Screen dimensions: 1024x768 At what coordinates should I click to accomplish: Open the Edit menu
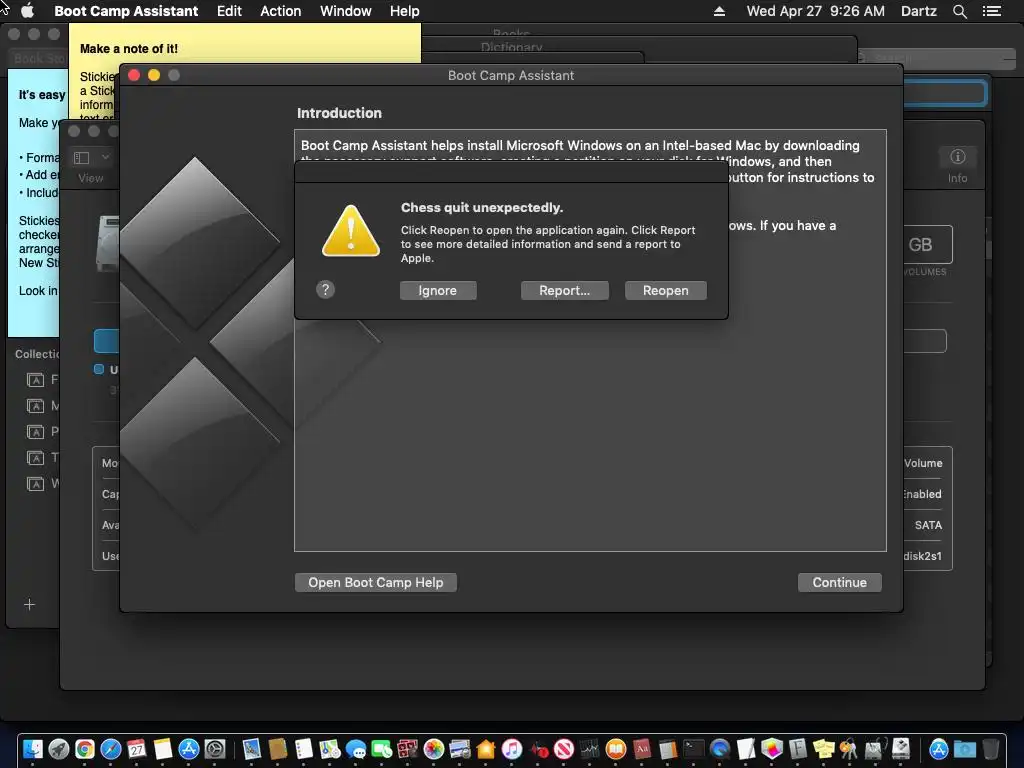tap(229, 11)
